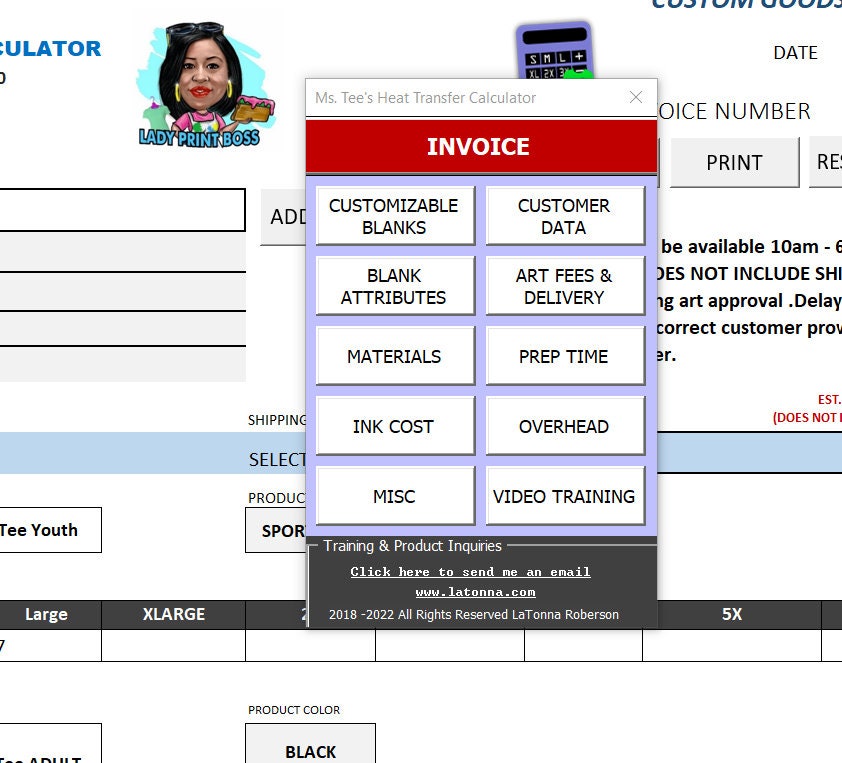Close the Heat Transfer Calculator dialog

click(635, 97)
